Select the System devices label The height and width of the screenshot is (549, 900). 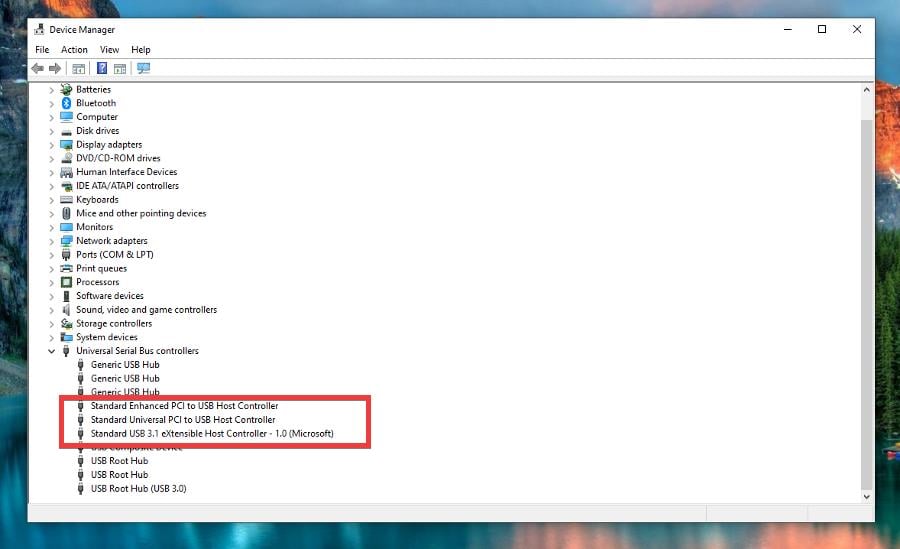click(107, 337)
